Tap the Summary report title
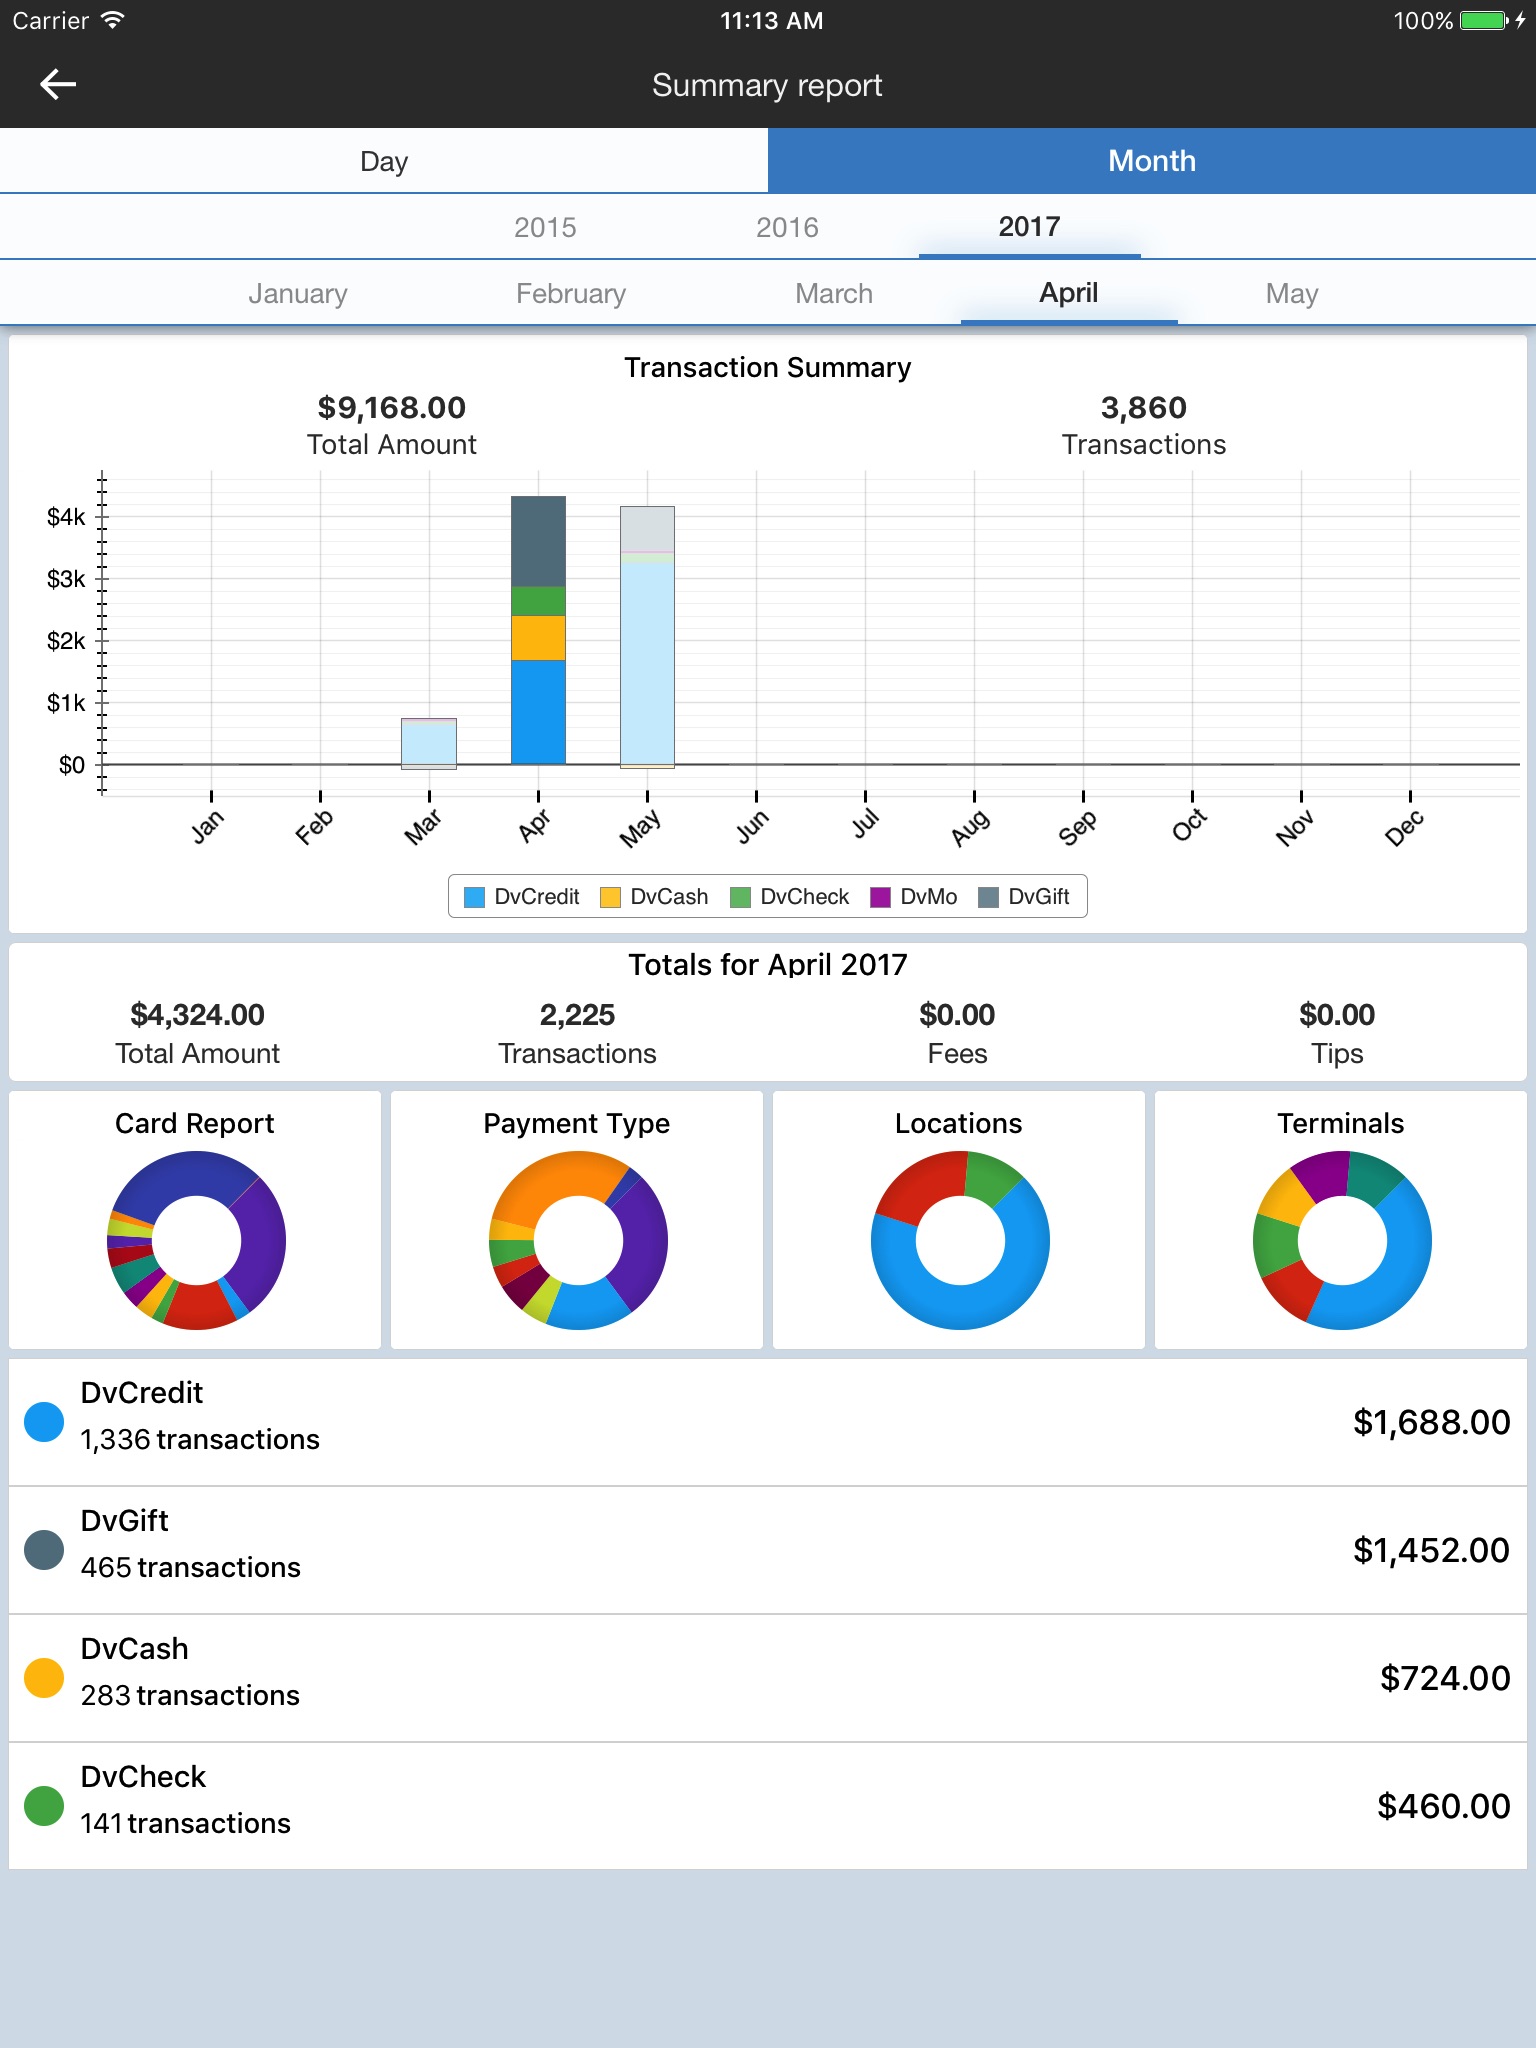This screenshot has height=2048, width=1536. click(767, 85)
